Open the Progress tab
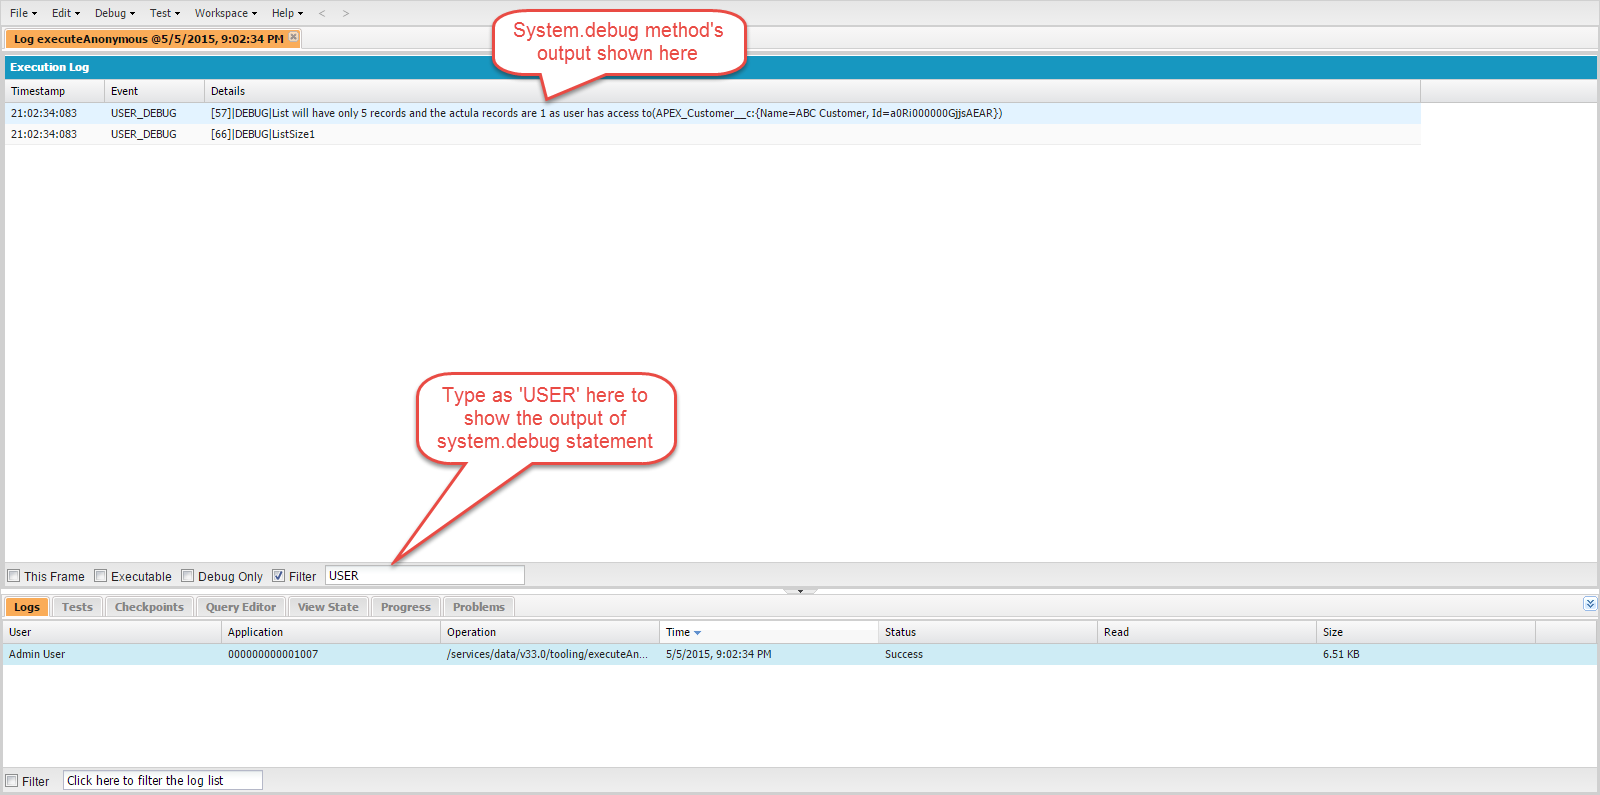 pos(406,607)
